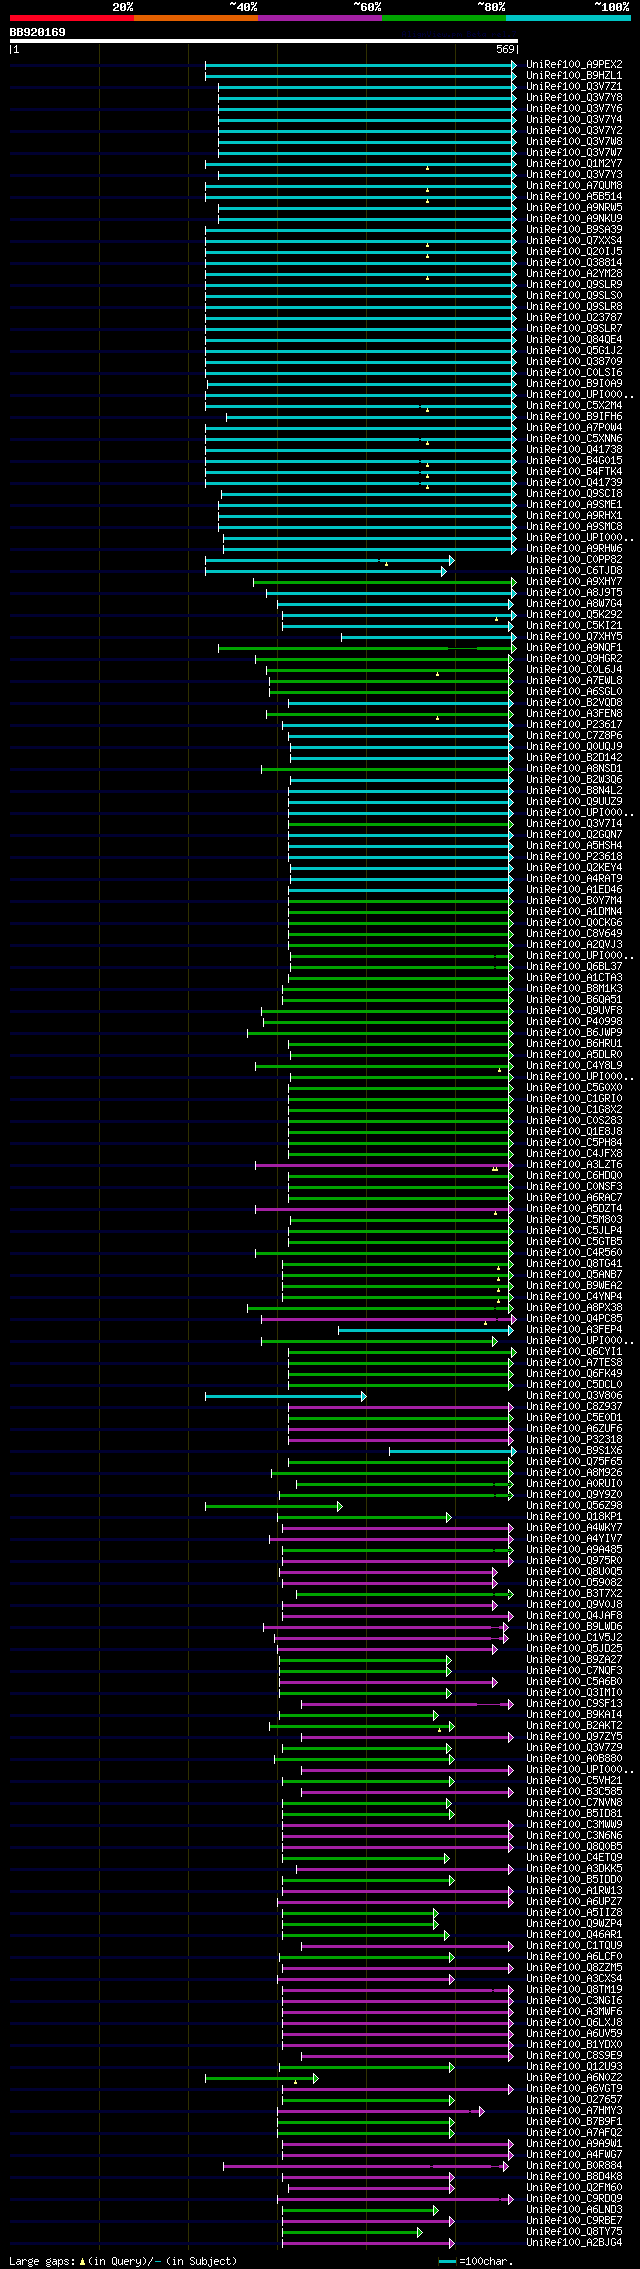Click the orange ~40% identity color segment
The width and height of the screenshot is (640, 2269).
195,18
